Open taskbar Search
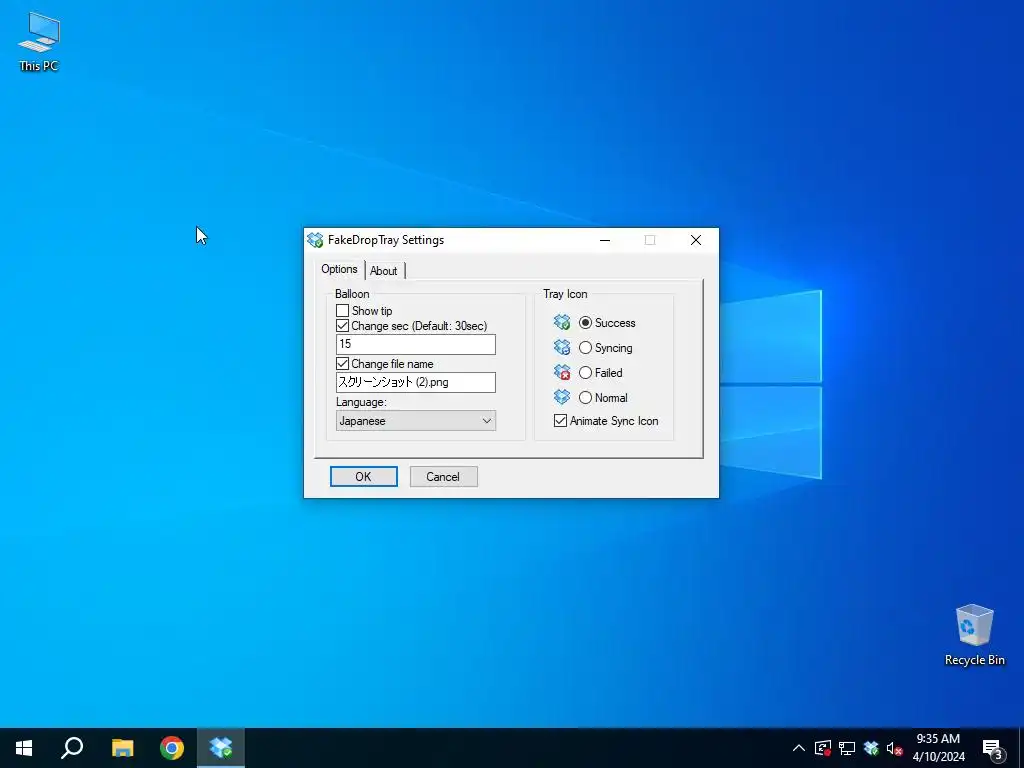The width and height of the screenshot is (1024, 768). tap(72, 748)
